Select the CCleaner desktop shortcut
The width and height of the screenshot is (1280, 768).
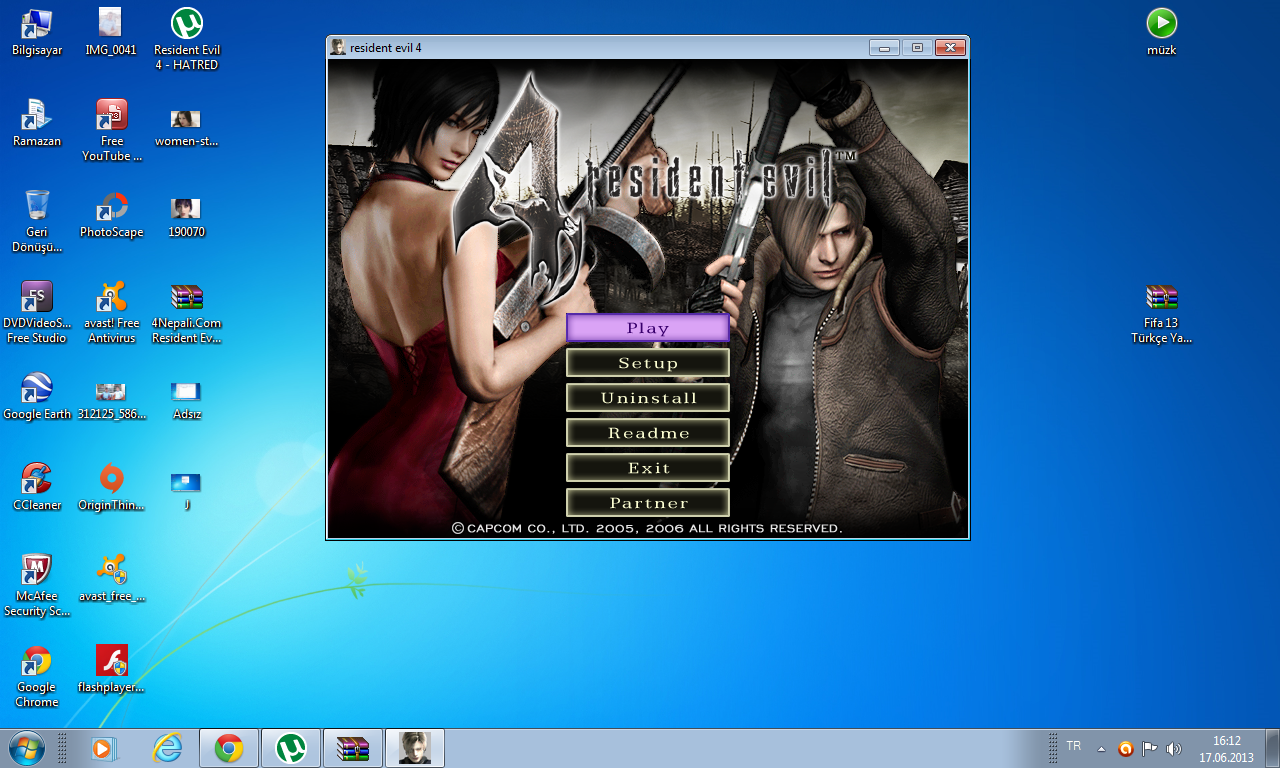(x=37, y=487)
